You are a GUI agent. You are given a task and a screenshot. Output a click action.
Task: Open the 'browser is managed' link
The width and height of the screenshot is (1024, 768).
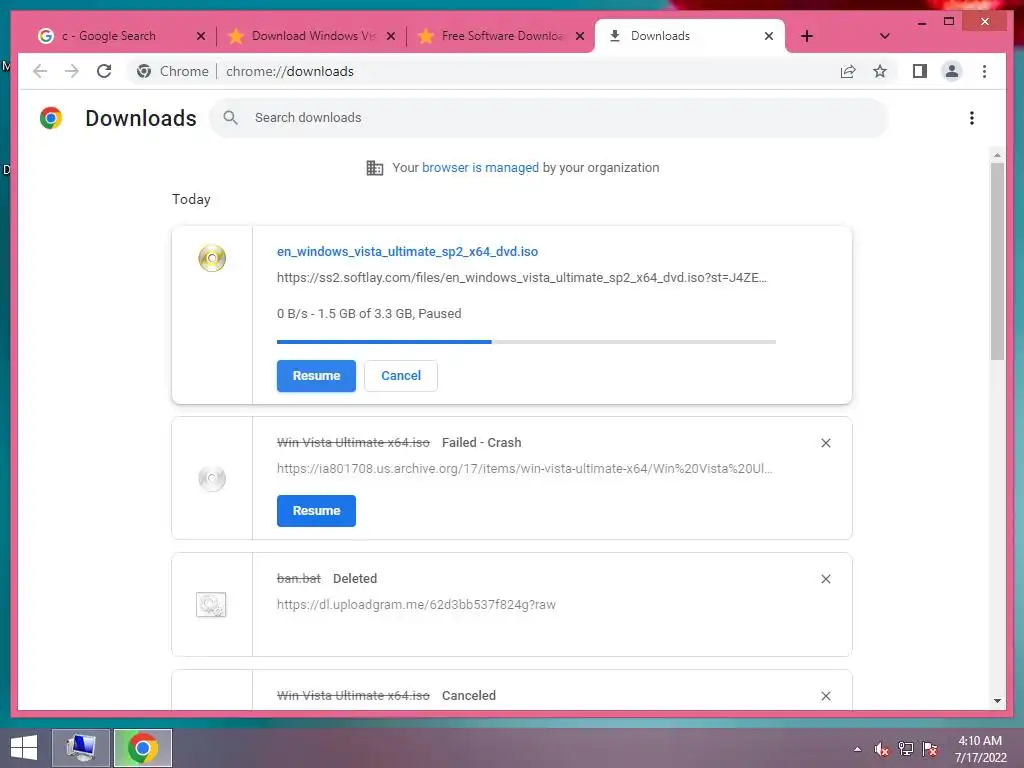pyautogui.click(x=480, y=168)
